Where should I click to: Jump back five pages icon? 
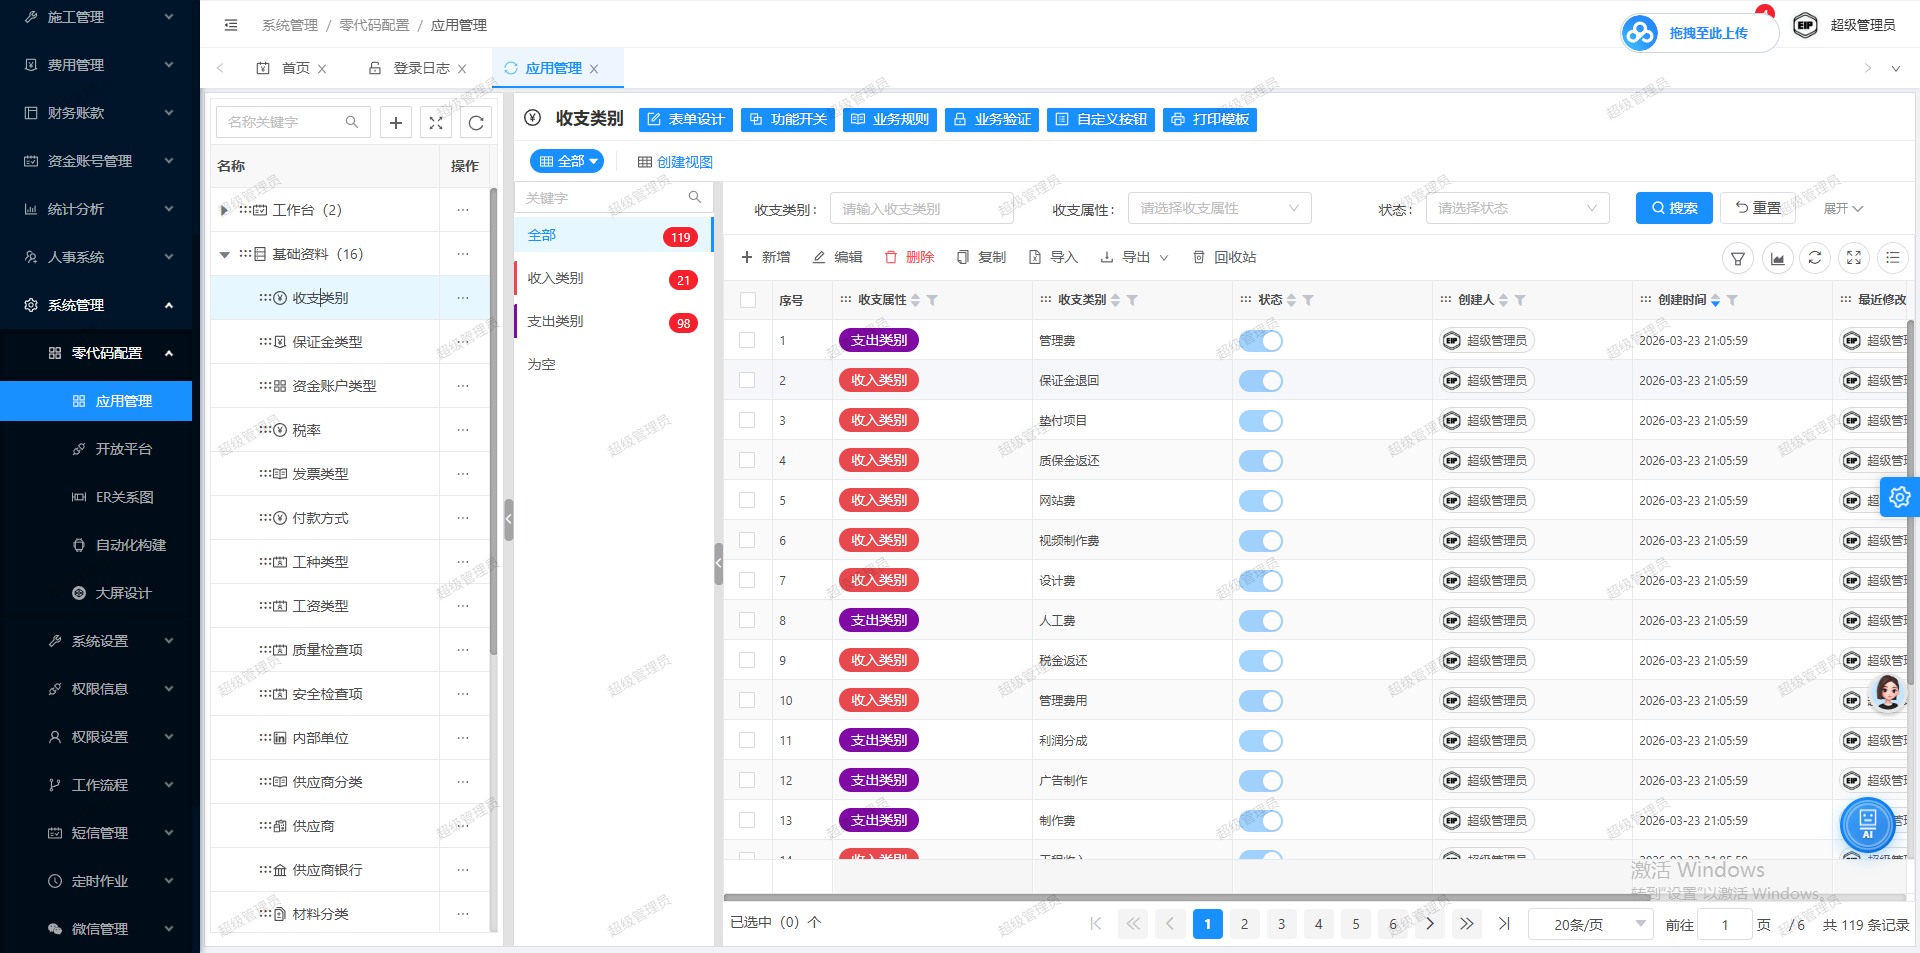tap(1133, 924)
